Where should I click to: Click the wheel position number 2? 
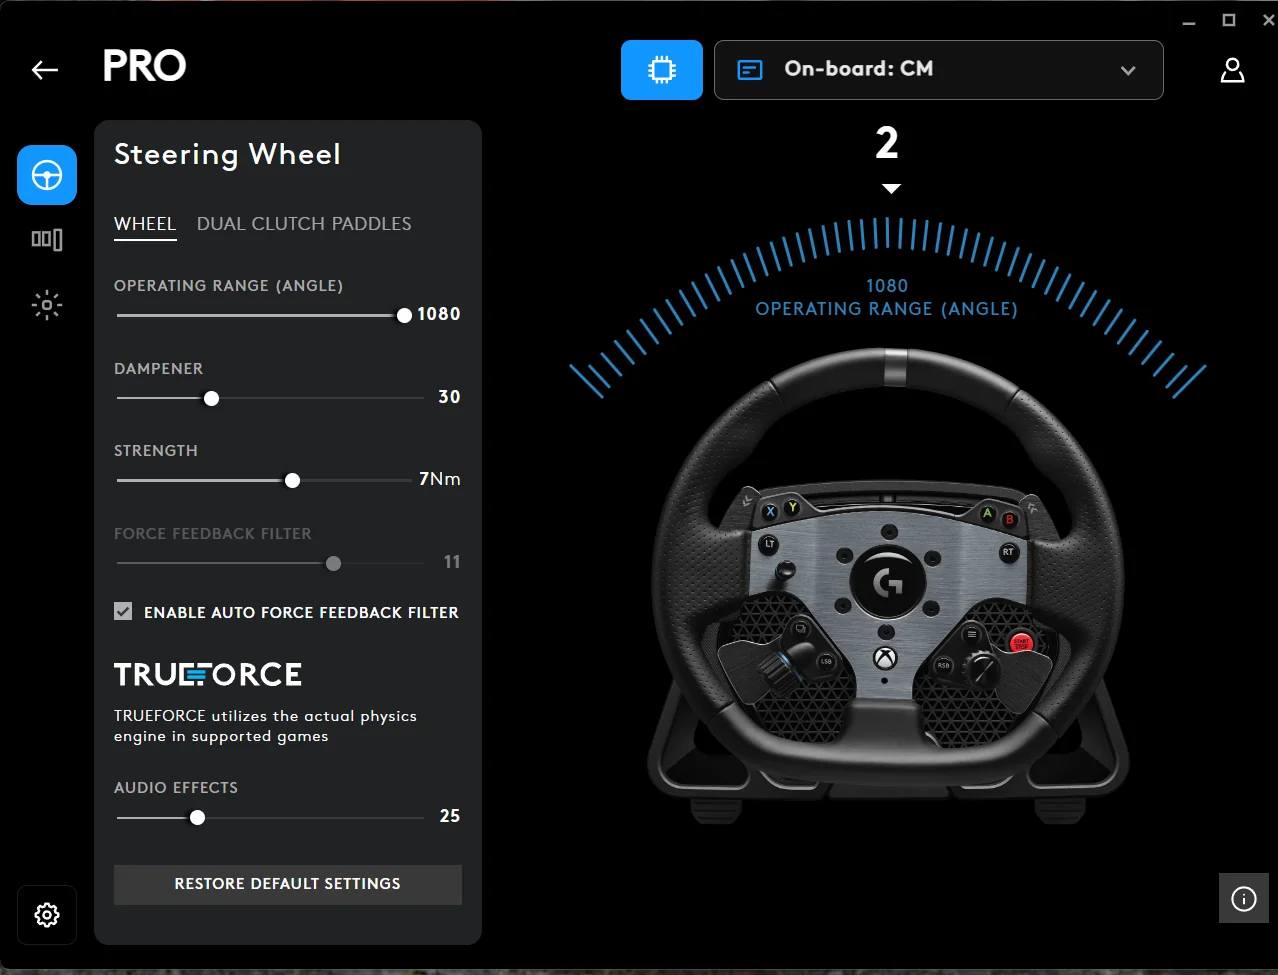pos(887,144)
